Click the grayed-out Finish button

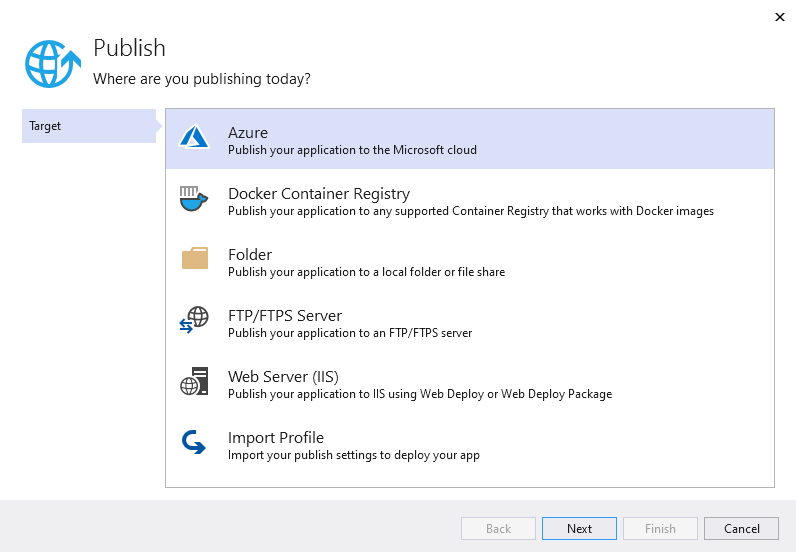660,528
